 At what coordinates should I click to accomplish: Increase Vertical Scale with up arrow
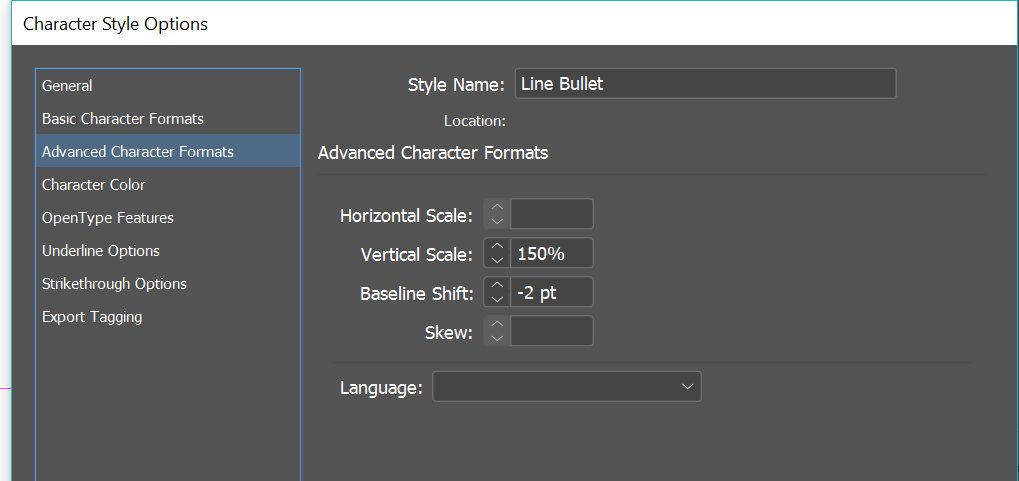[x=497, y=247]
